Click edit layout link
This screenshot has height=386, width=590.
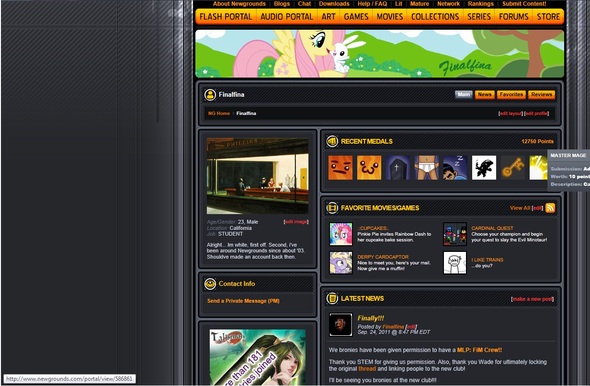pos(511,113)
